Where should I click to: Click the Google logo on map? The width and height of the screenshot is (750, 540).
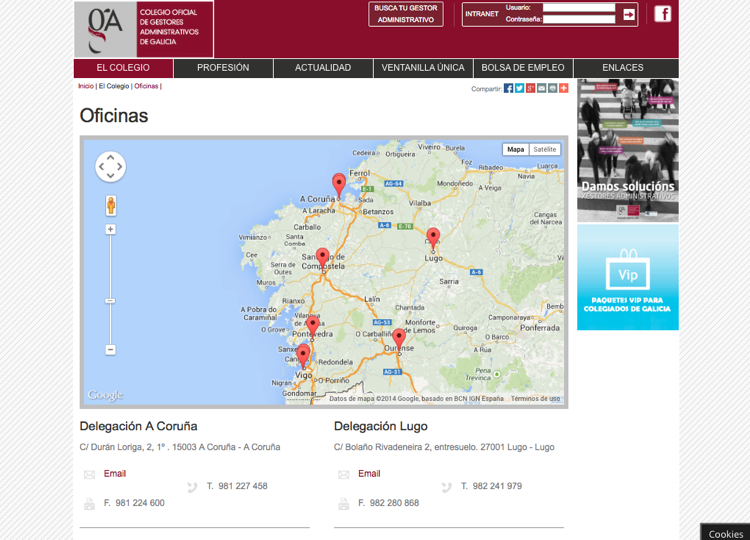[105, 395]
